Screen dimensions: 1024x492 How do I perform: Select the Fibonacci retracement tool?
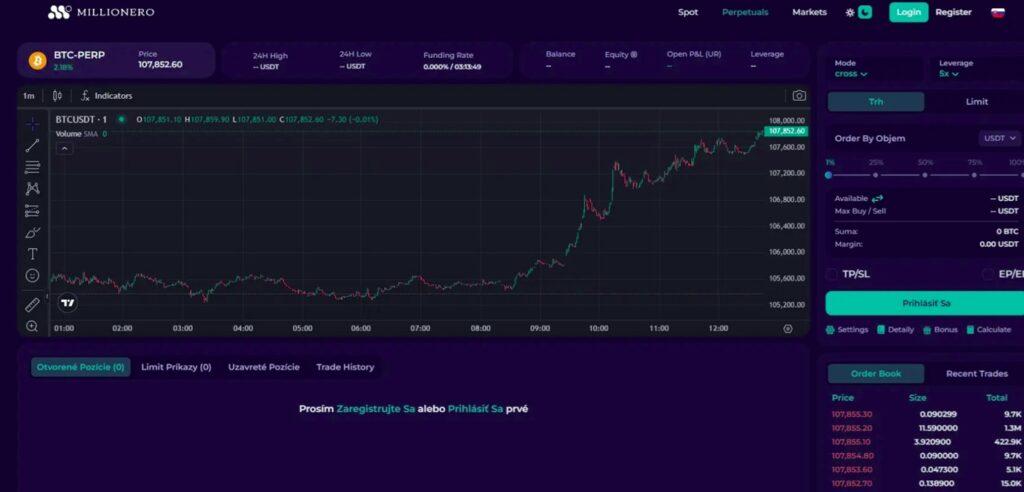pos(32,167)
